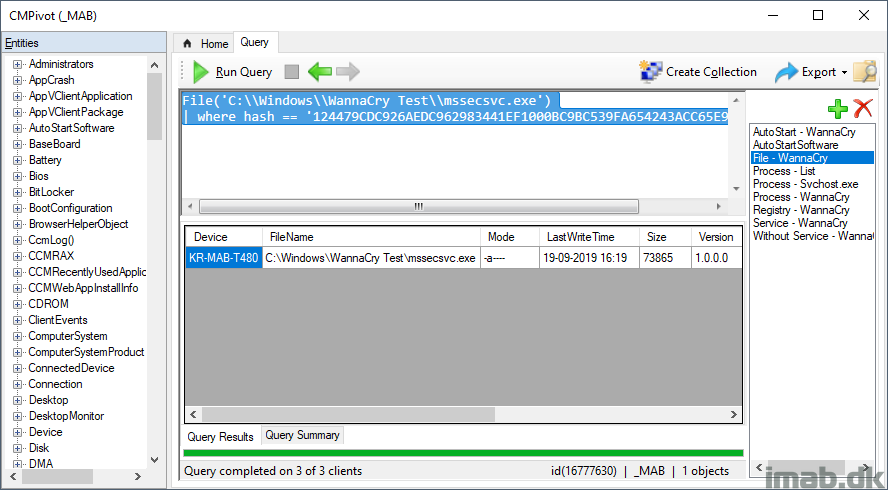Click the mssecsvc.exe file path cell
This screenshot has height=490, width=888.
(372, 258)
